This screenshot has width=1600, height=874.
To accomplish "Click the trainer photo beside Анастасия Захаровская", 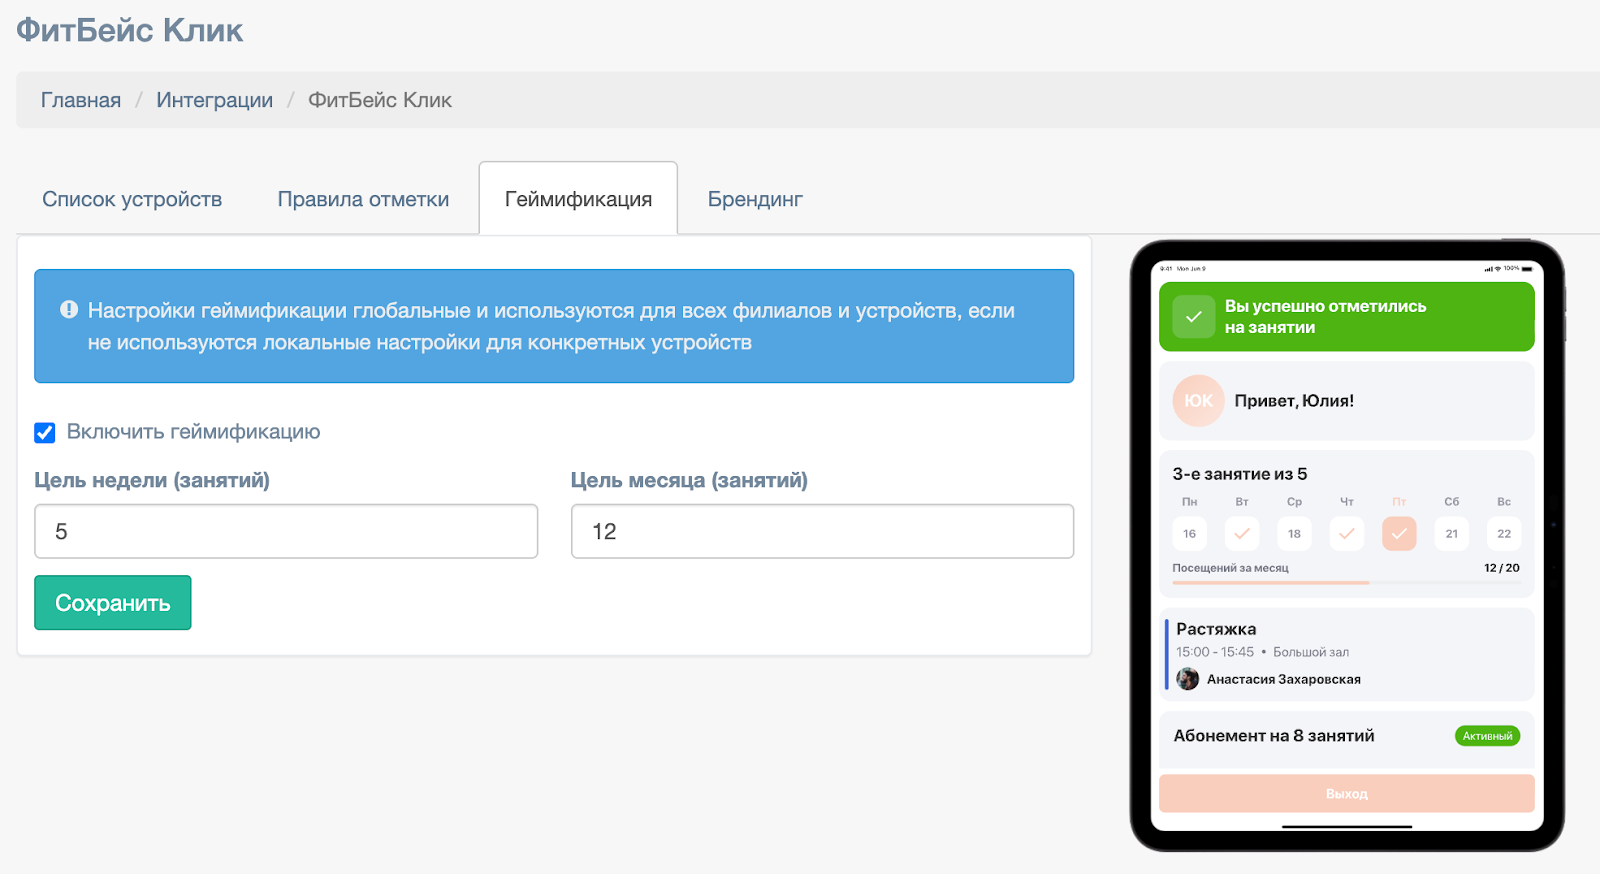I will point(1187,679).
